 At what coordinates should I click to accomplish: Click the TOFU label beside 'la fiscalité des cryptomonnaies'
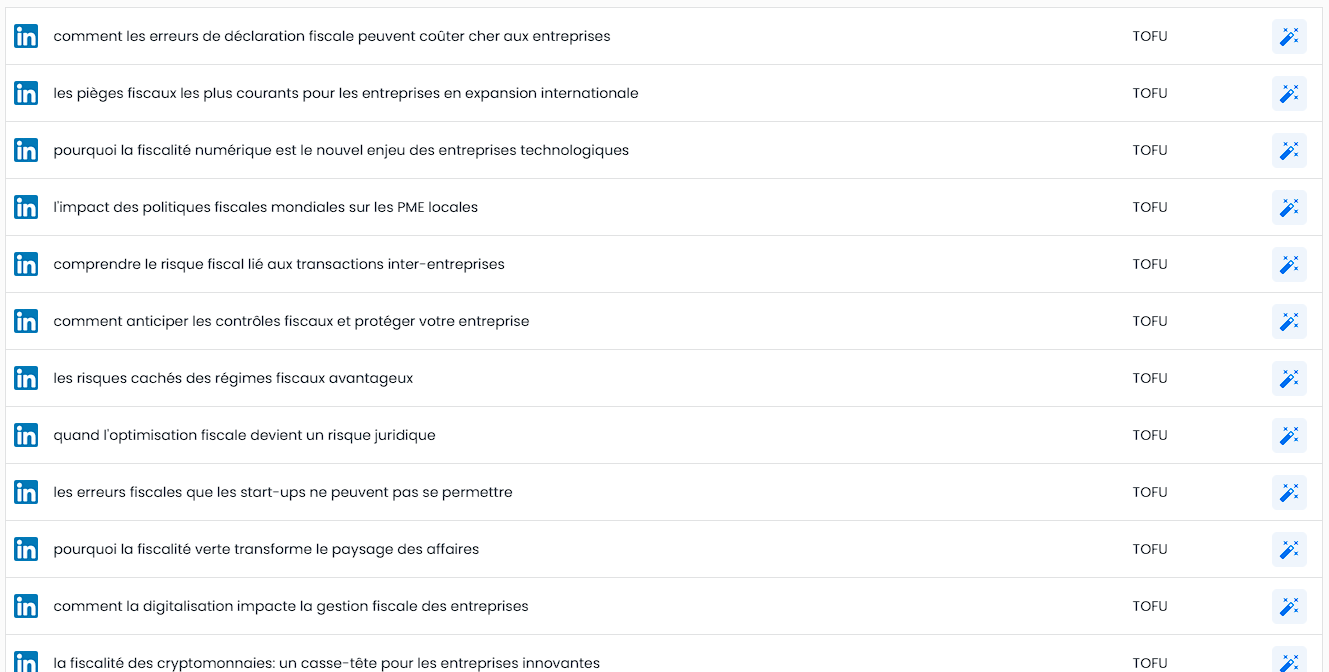pos(1149,662)
